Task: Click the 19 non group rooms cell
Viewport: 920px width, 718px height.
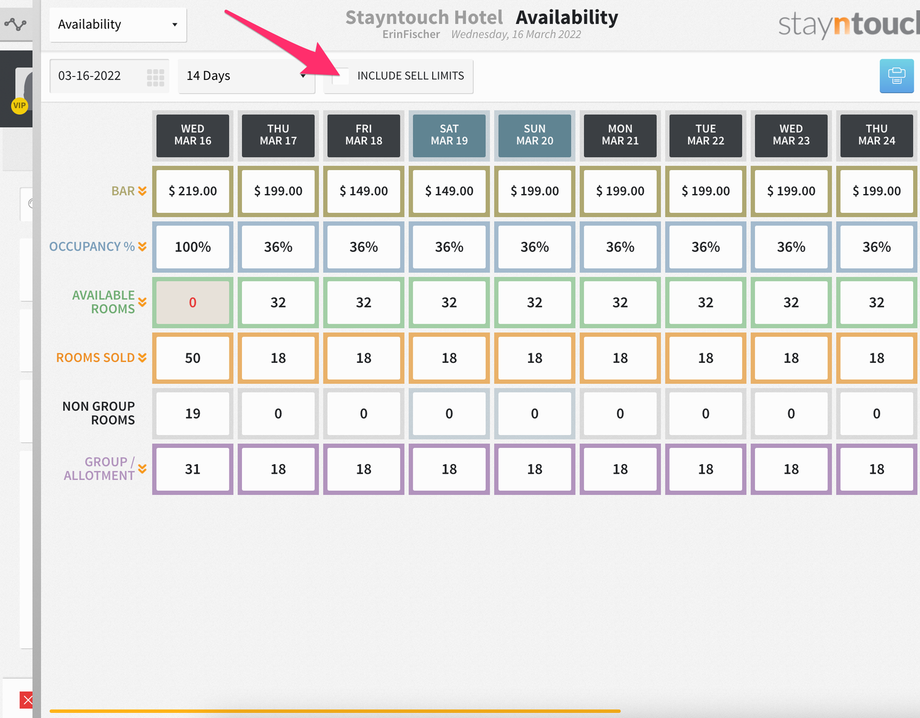Action: 192,414
